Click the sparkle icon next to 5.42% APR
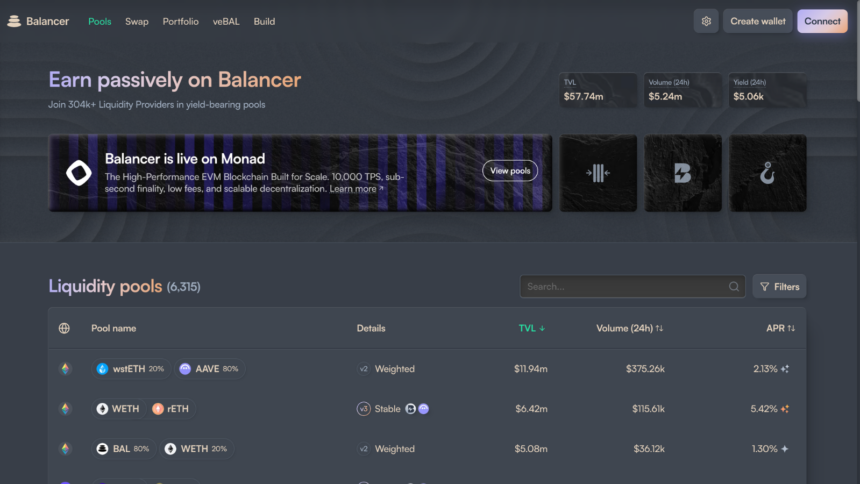The image size is (860, 484). (785, 409)
